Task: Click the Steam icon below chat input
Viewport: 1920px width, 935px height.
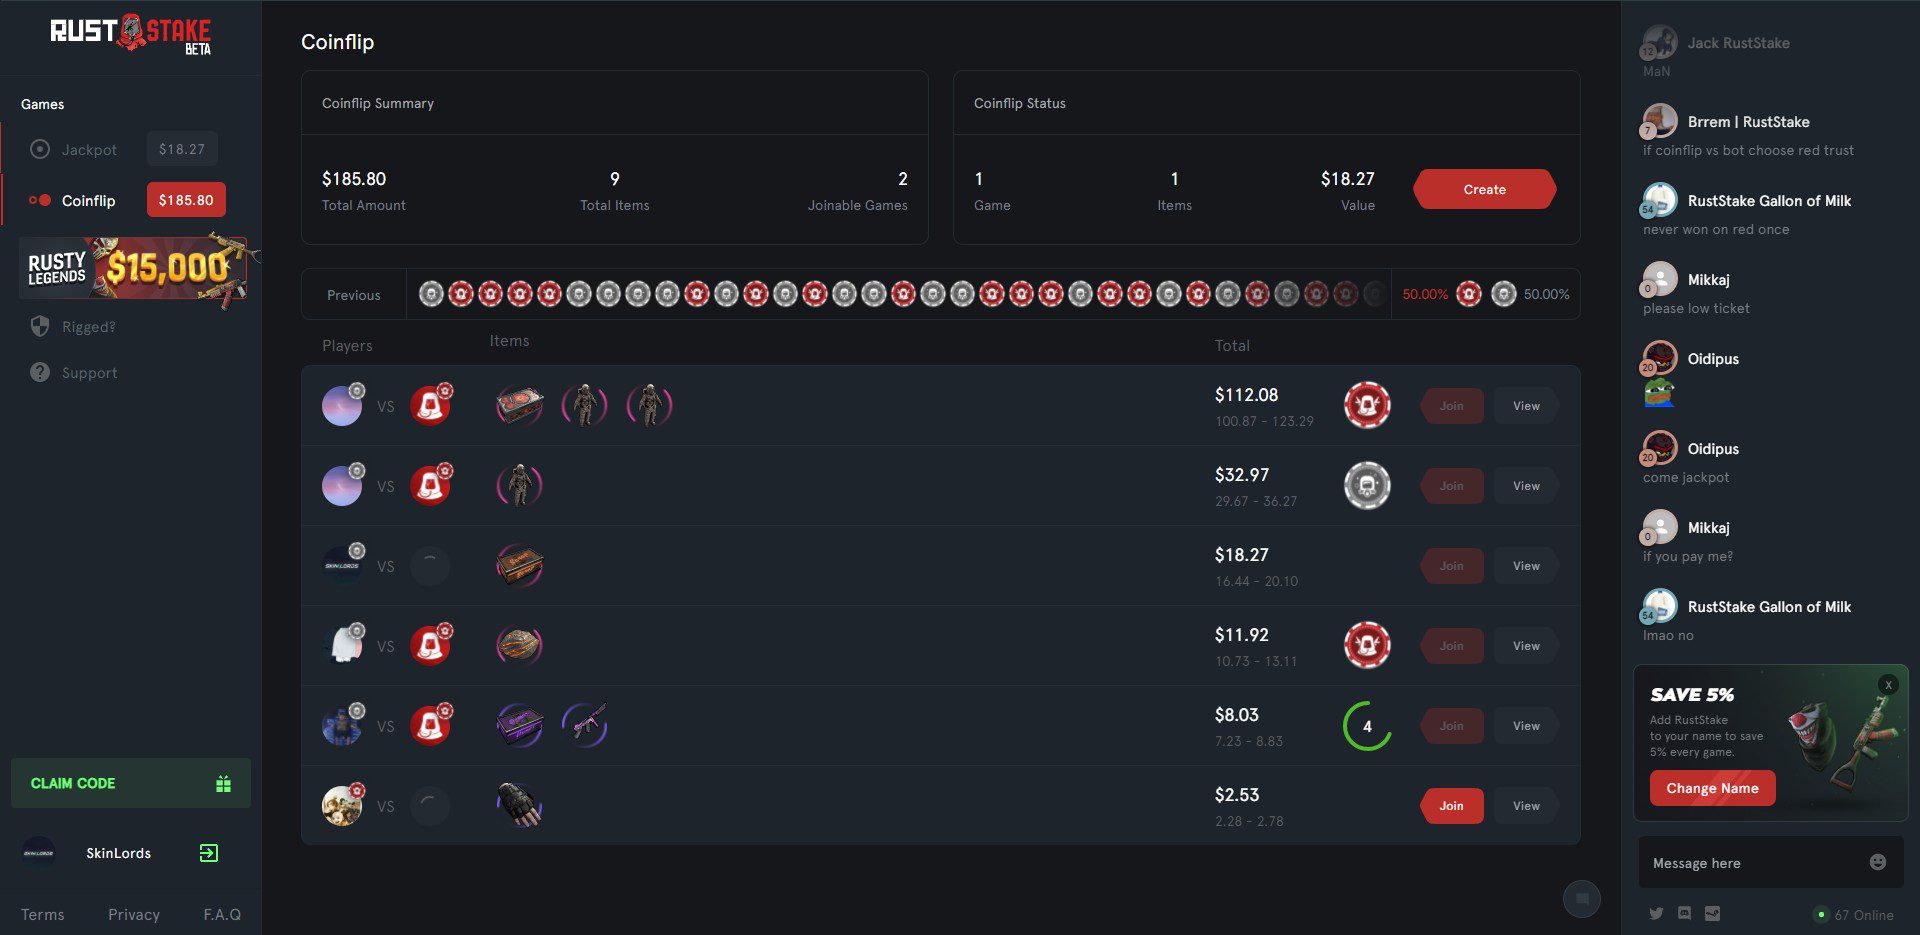Action: (x=1712, y=913)
